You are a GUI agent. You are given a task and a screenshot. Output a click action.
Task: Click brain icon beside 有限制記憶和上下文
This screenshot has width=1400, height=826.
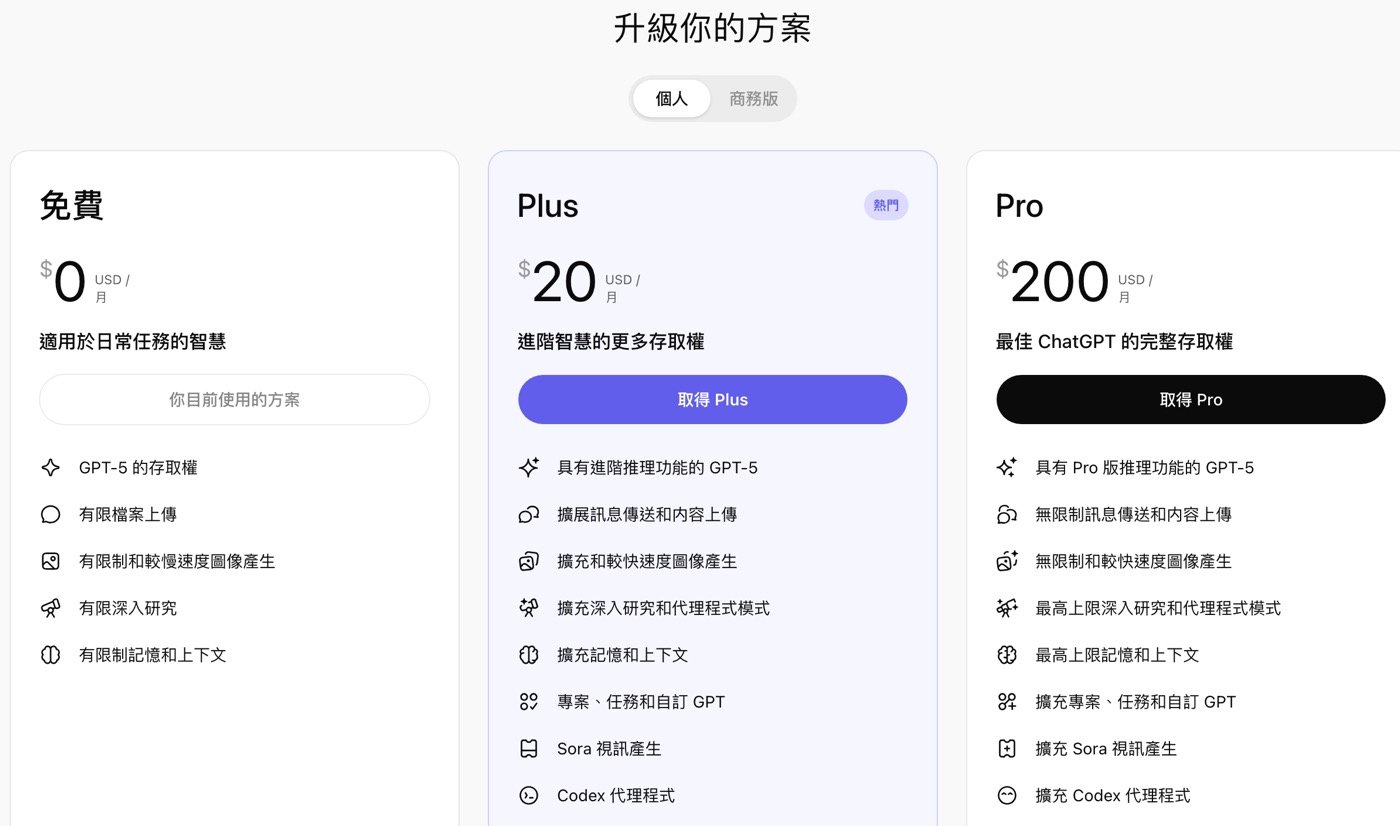51,655
